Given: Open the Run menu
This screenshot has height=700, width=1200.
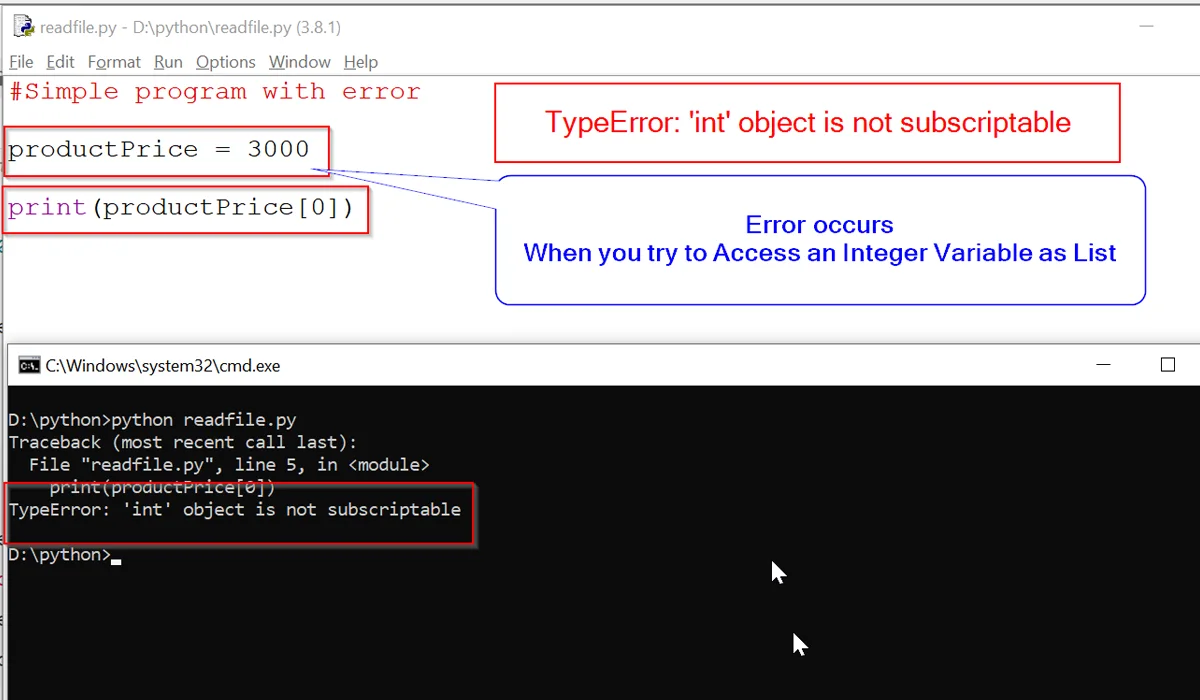Looking at the screenshot, I should tap(167, 62).
